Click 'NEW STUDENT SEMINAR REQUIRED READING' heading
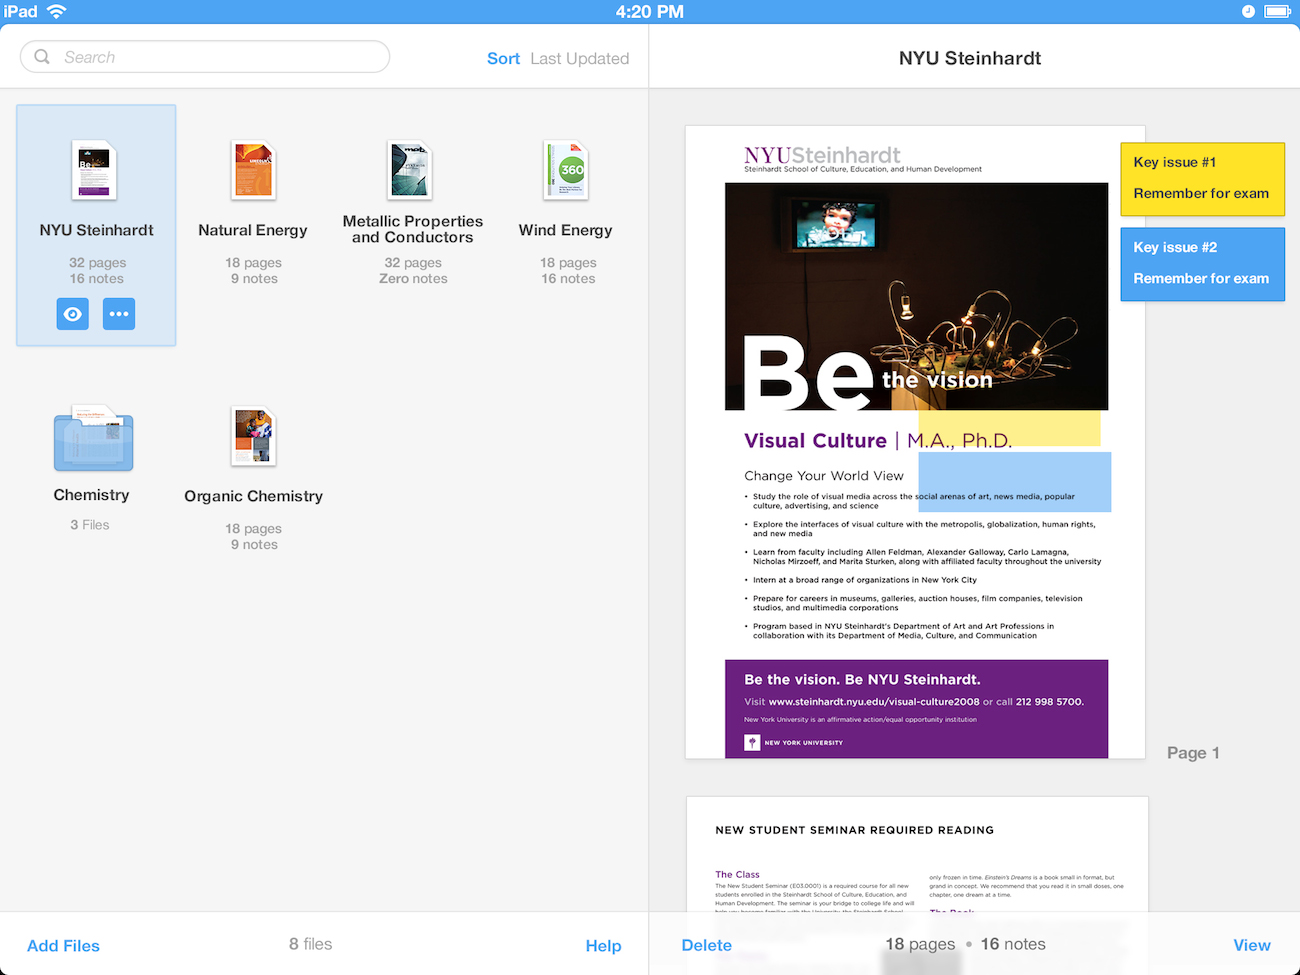Image resolution: width=1300 pixels, height=975 pixels. (x=855, y=830)
